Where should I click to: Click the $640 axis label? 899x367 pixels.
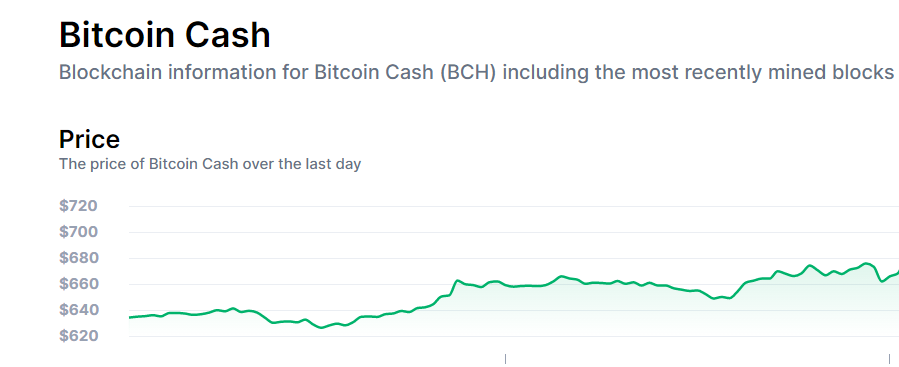click(x=79, y=310)
